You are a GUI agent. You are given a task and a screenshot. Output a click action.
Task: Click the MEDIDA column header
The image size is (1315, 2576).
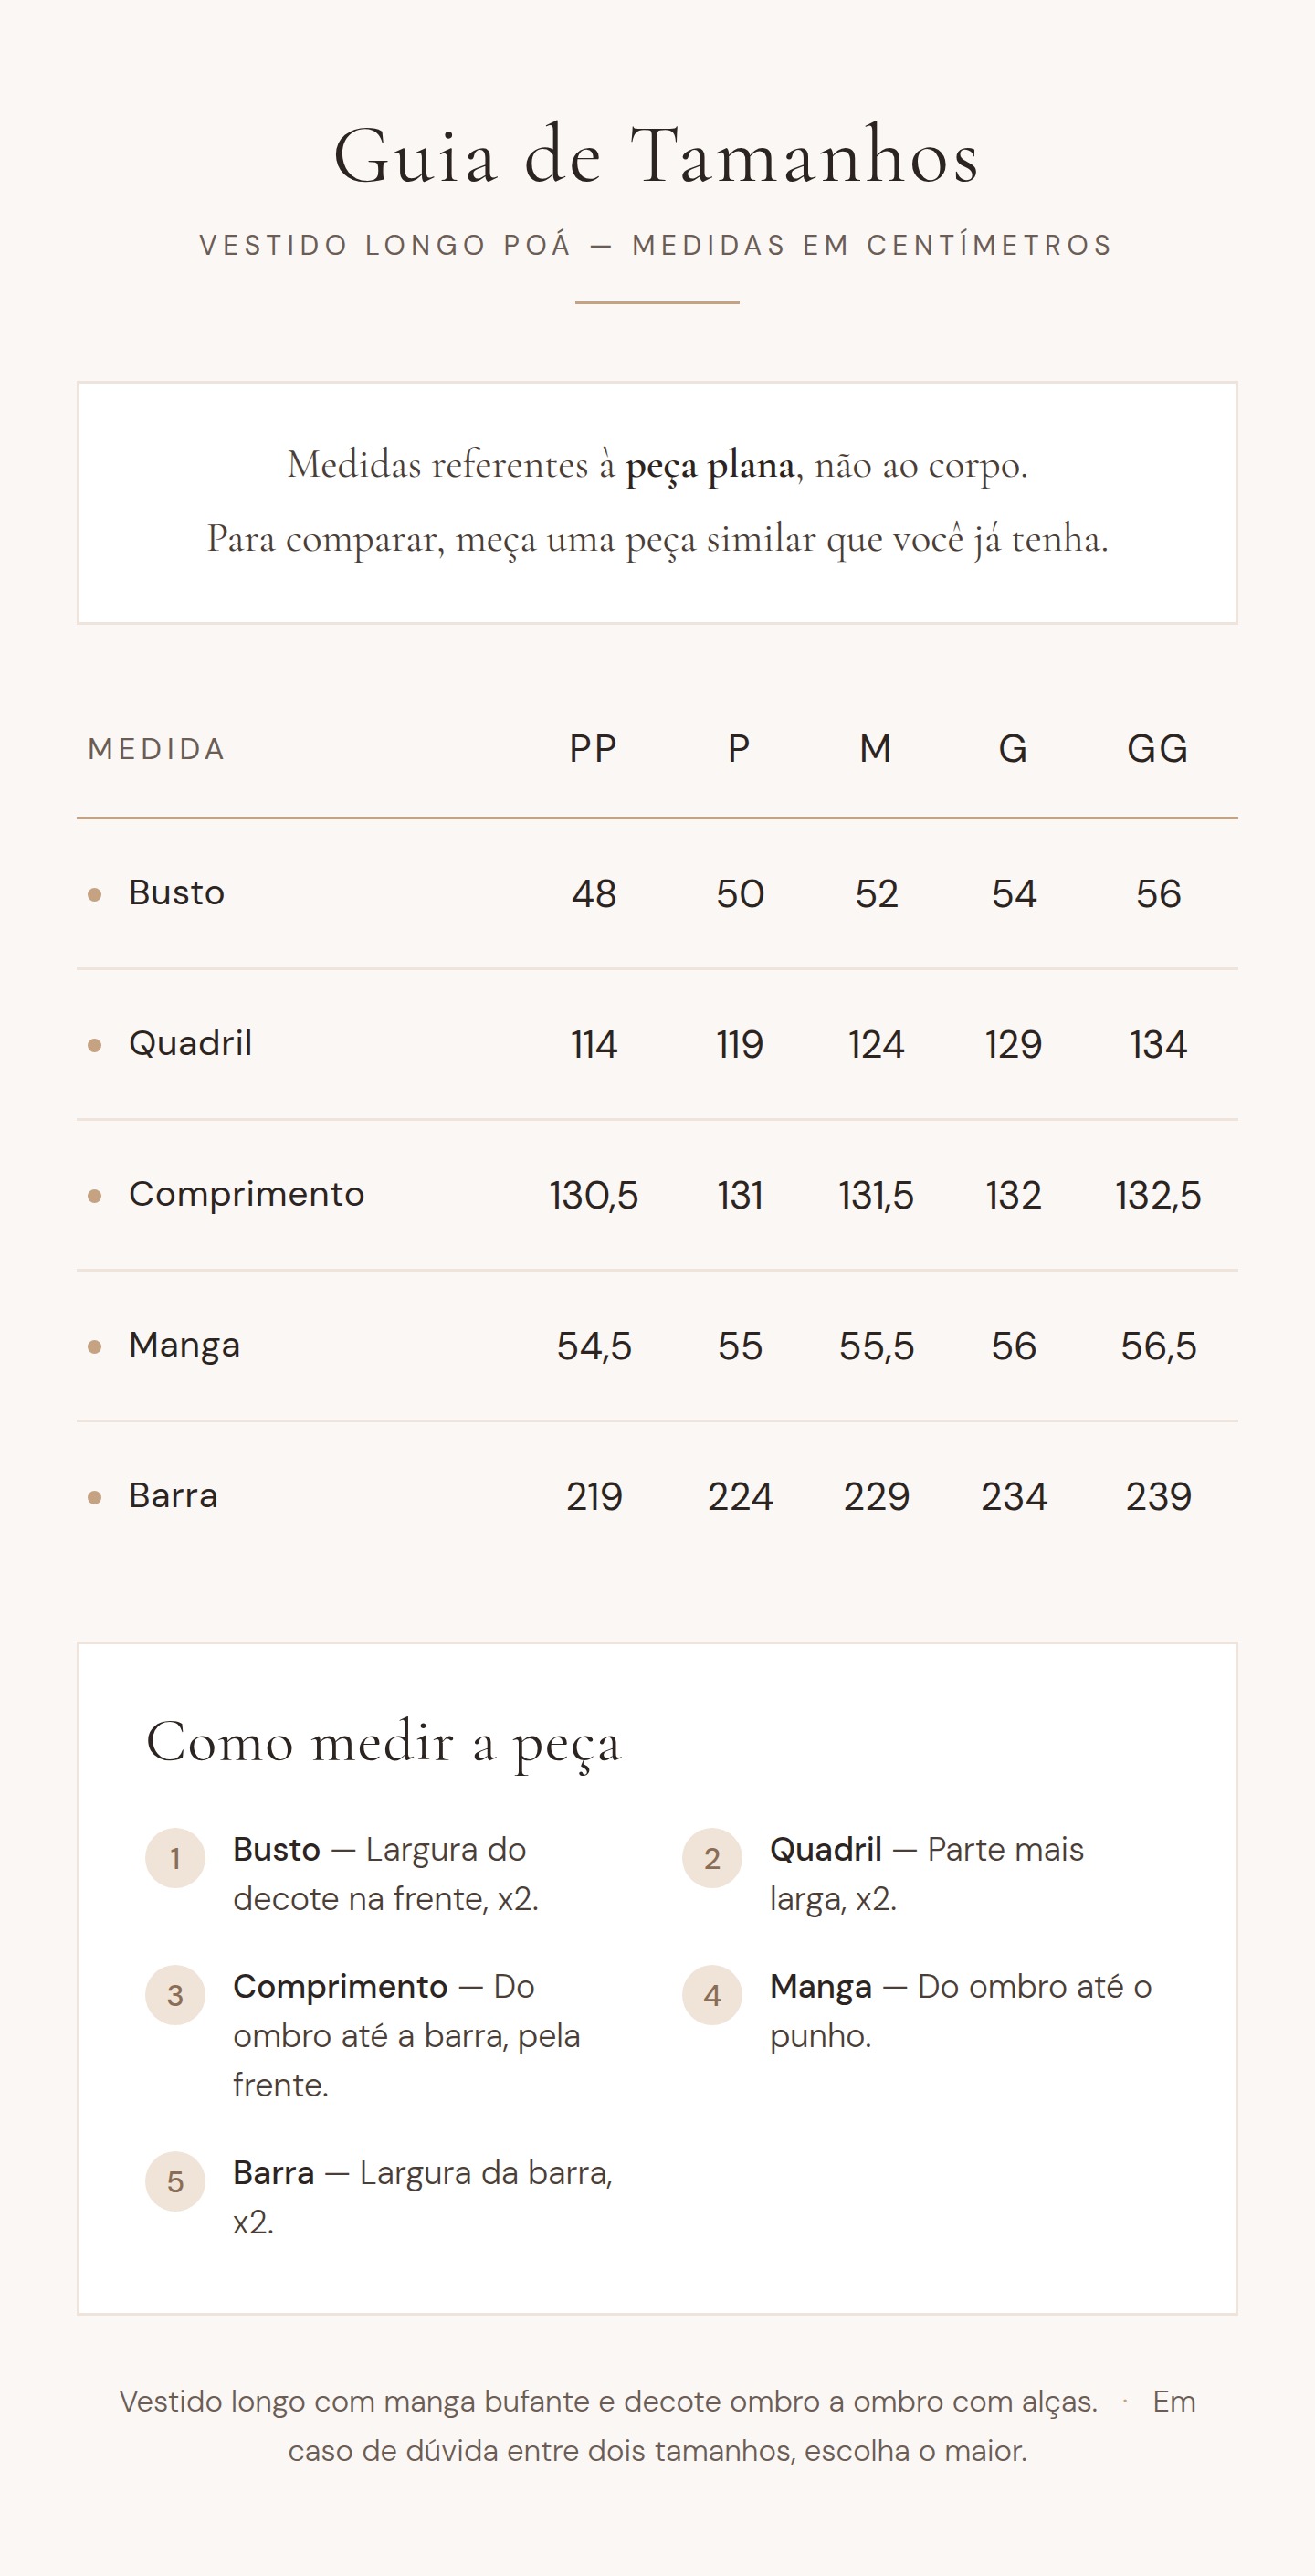click(157, 749)
